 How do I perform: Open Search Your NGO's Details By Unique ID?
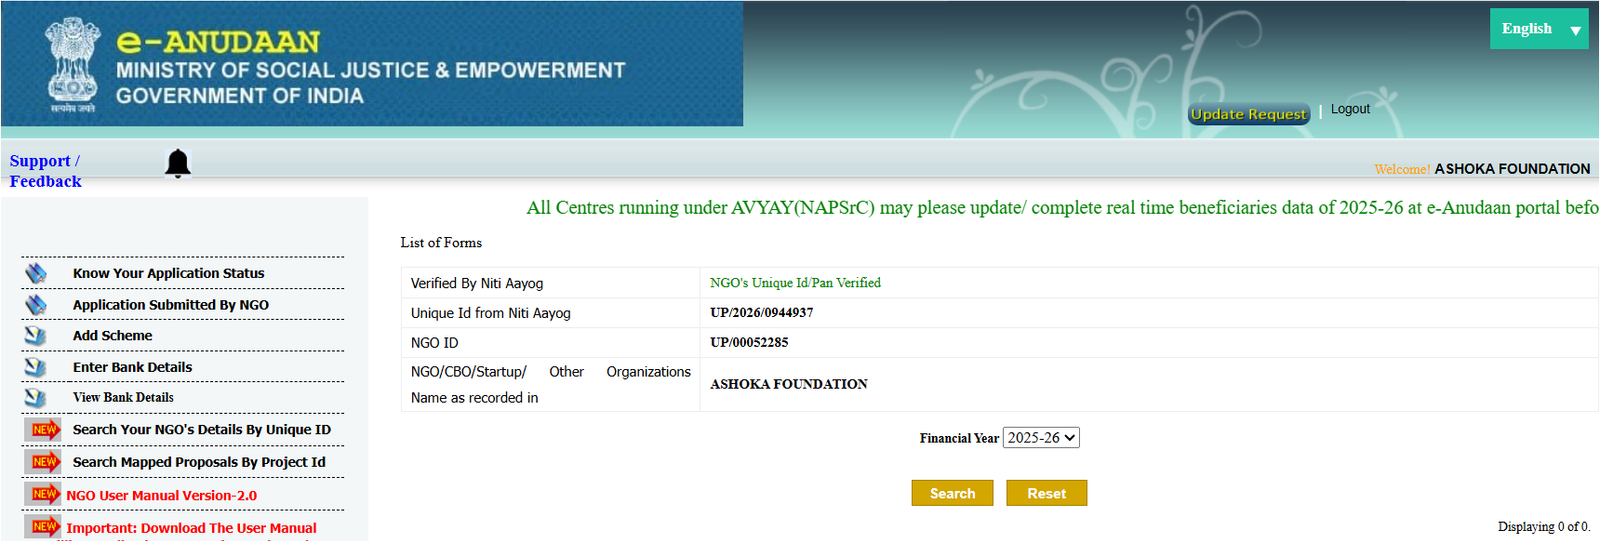[202, 430]
